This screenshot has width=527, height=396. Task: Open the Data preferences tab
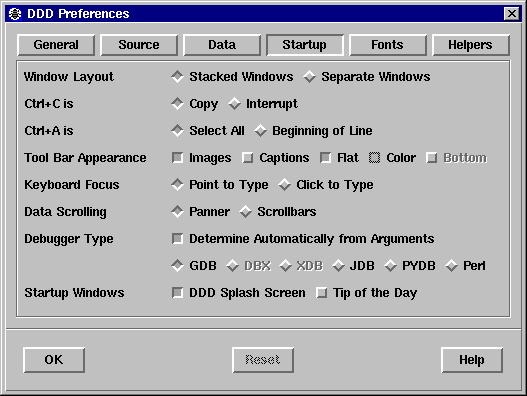pos(222,45)
